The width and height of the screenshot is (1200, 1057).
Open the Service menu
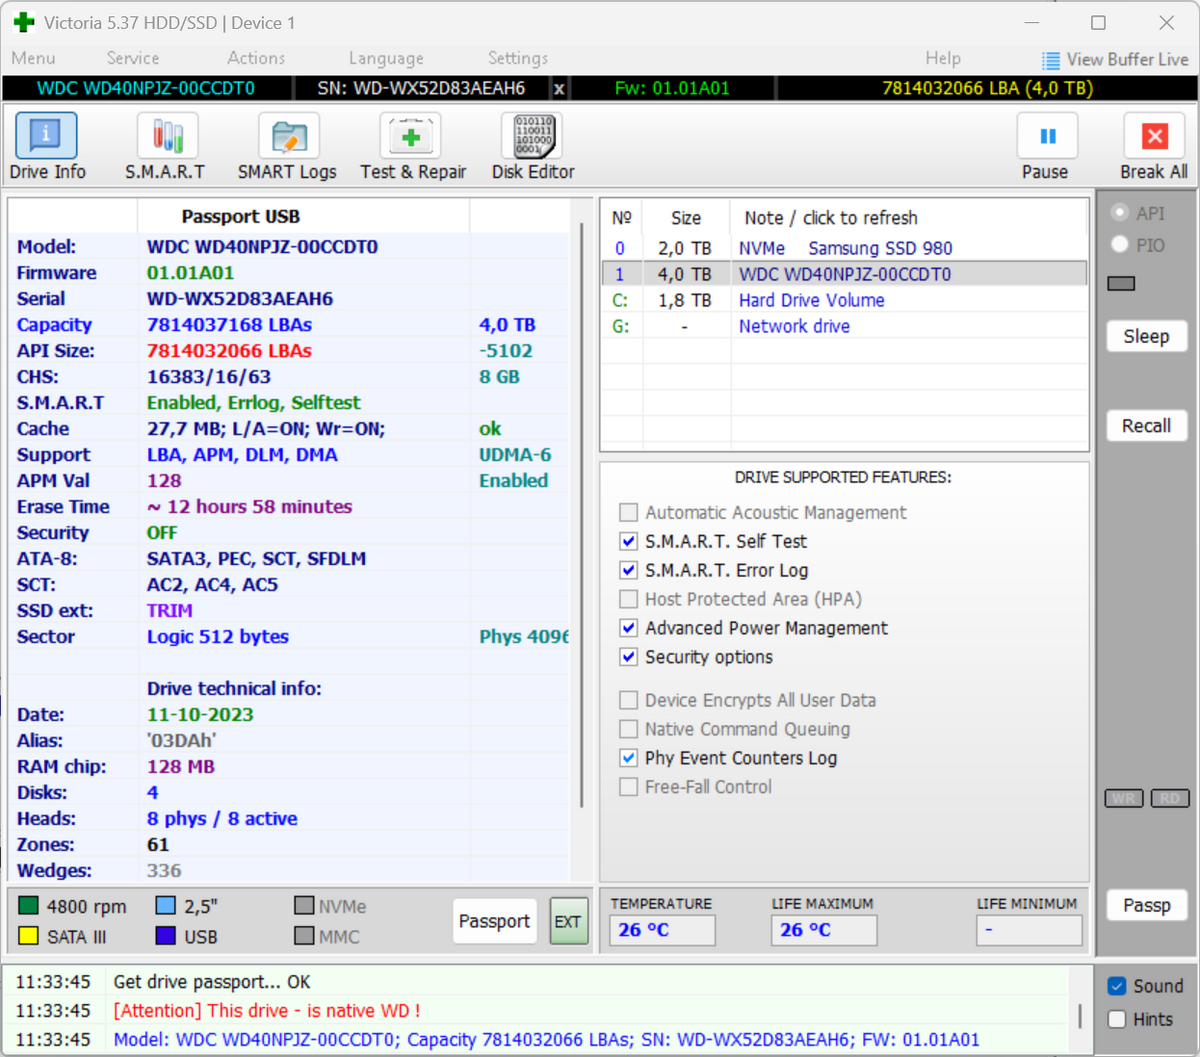(x=133, y=58)
